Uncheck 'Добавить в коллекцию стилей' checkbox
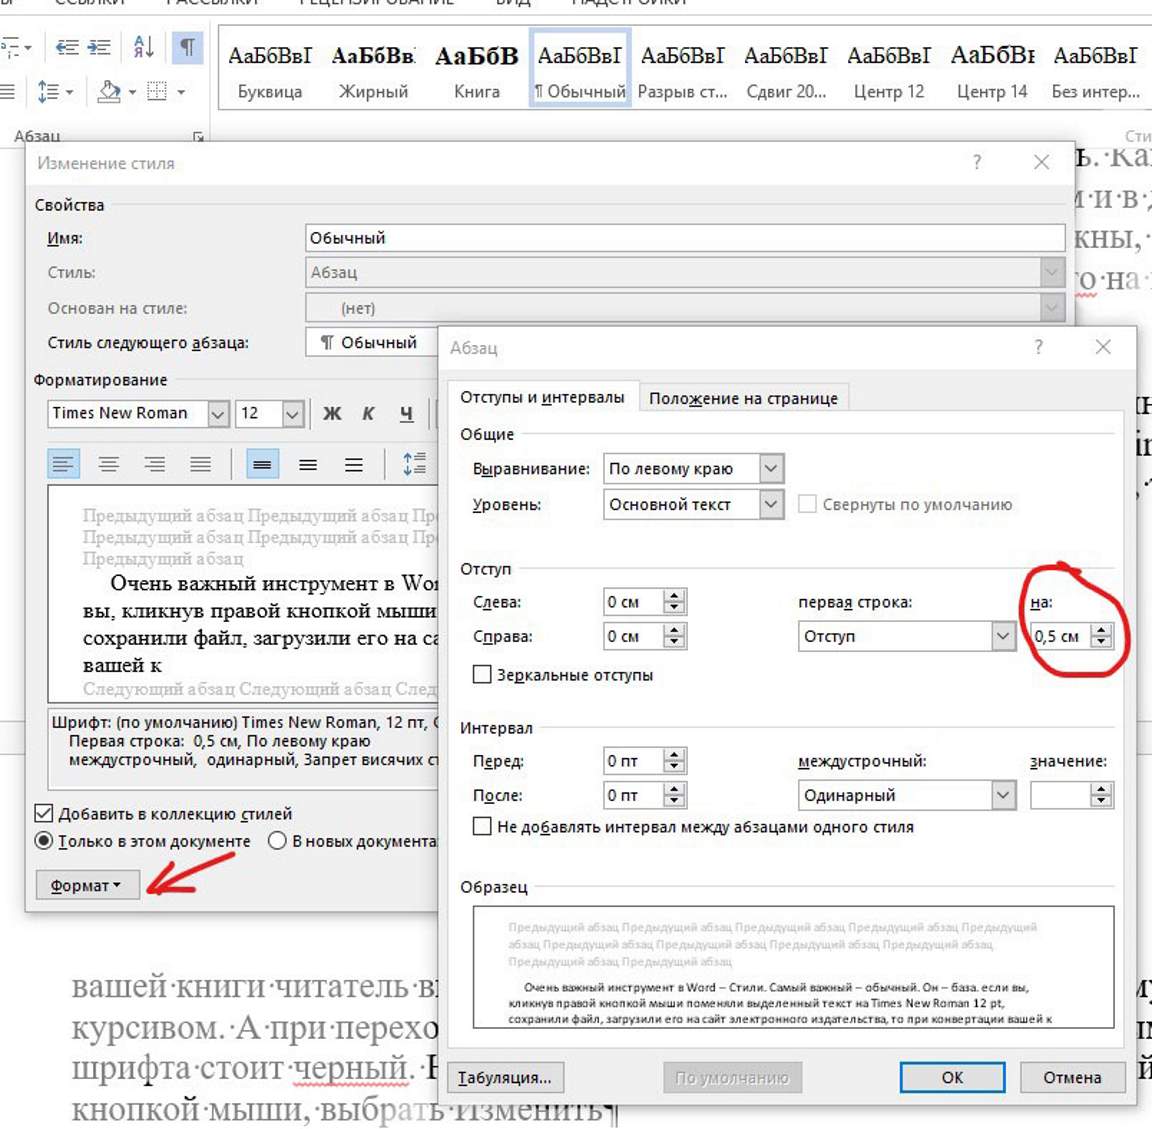The image size is (1152, 1129). (44, 813)
